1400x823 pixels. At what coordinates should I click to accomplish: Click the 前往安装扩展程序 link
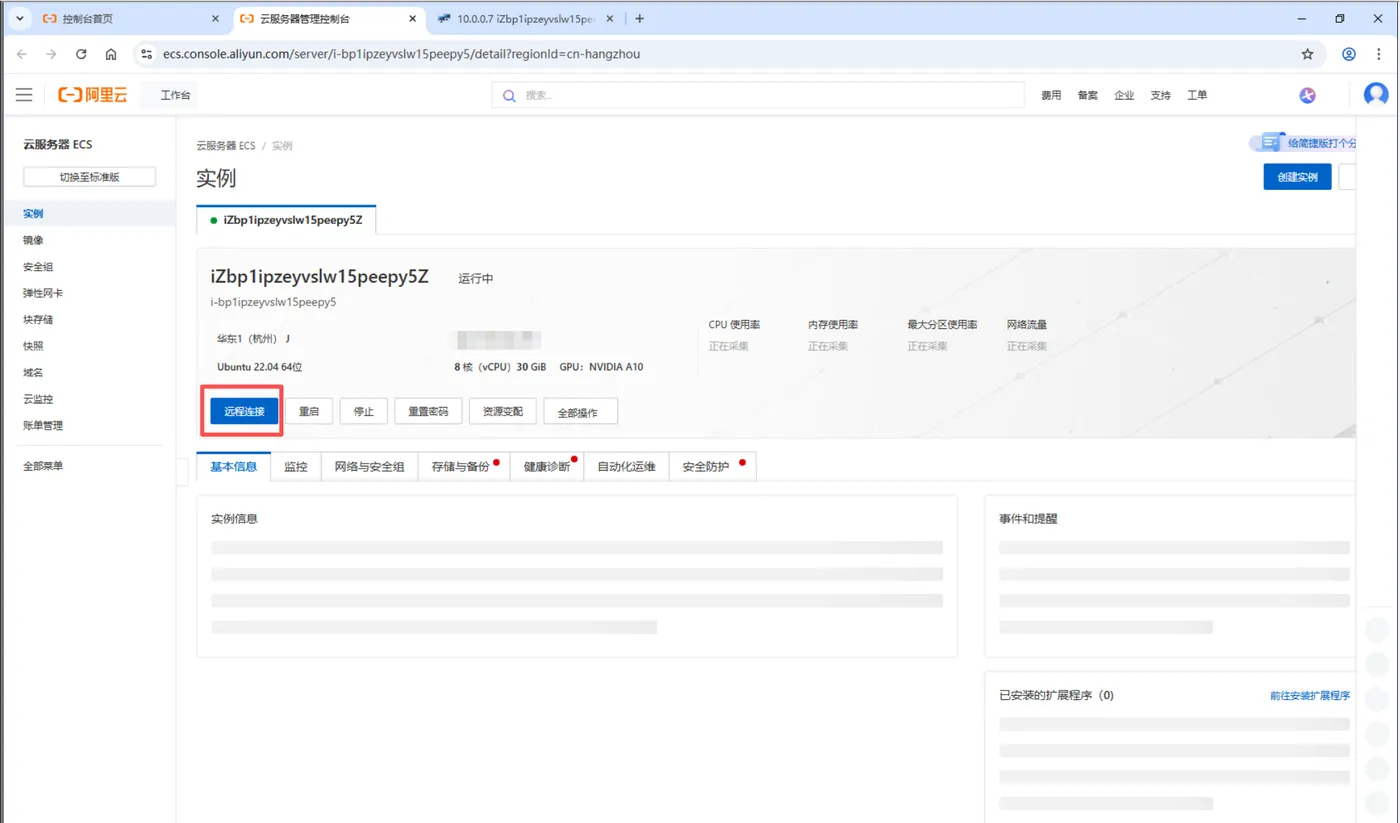point(1310,695)
